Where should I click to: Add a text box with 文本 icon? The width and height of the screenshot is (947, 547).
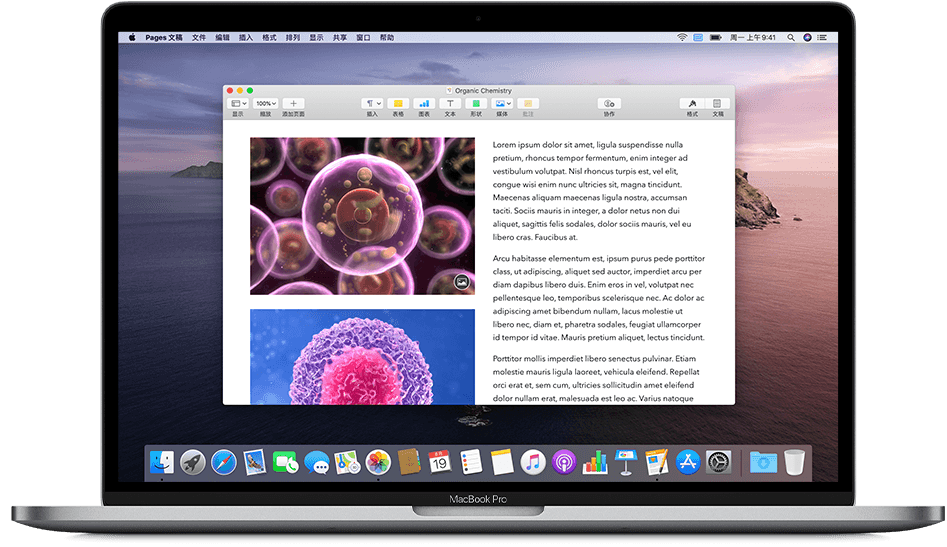450,104
